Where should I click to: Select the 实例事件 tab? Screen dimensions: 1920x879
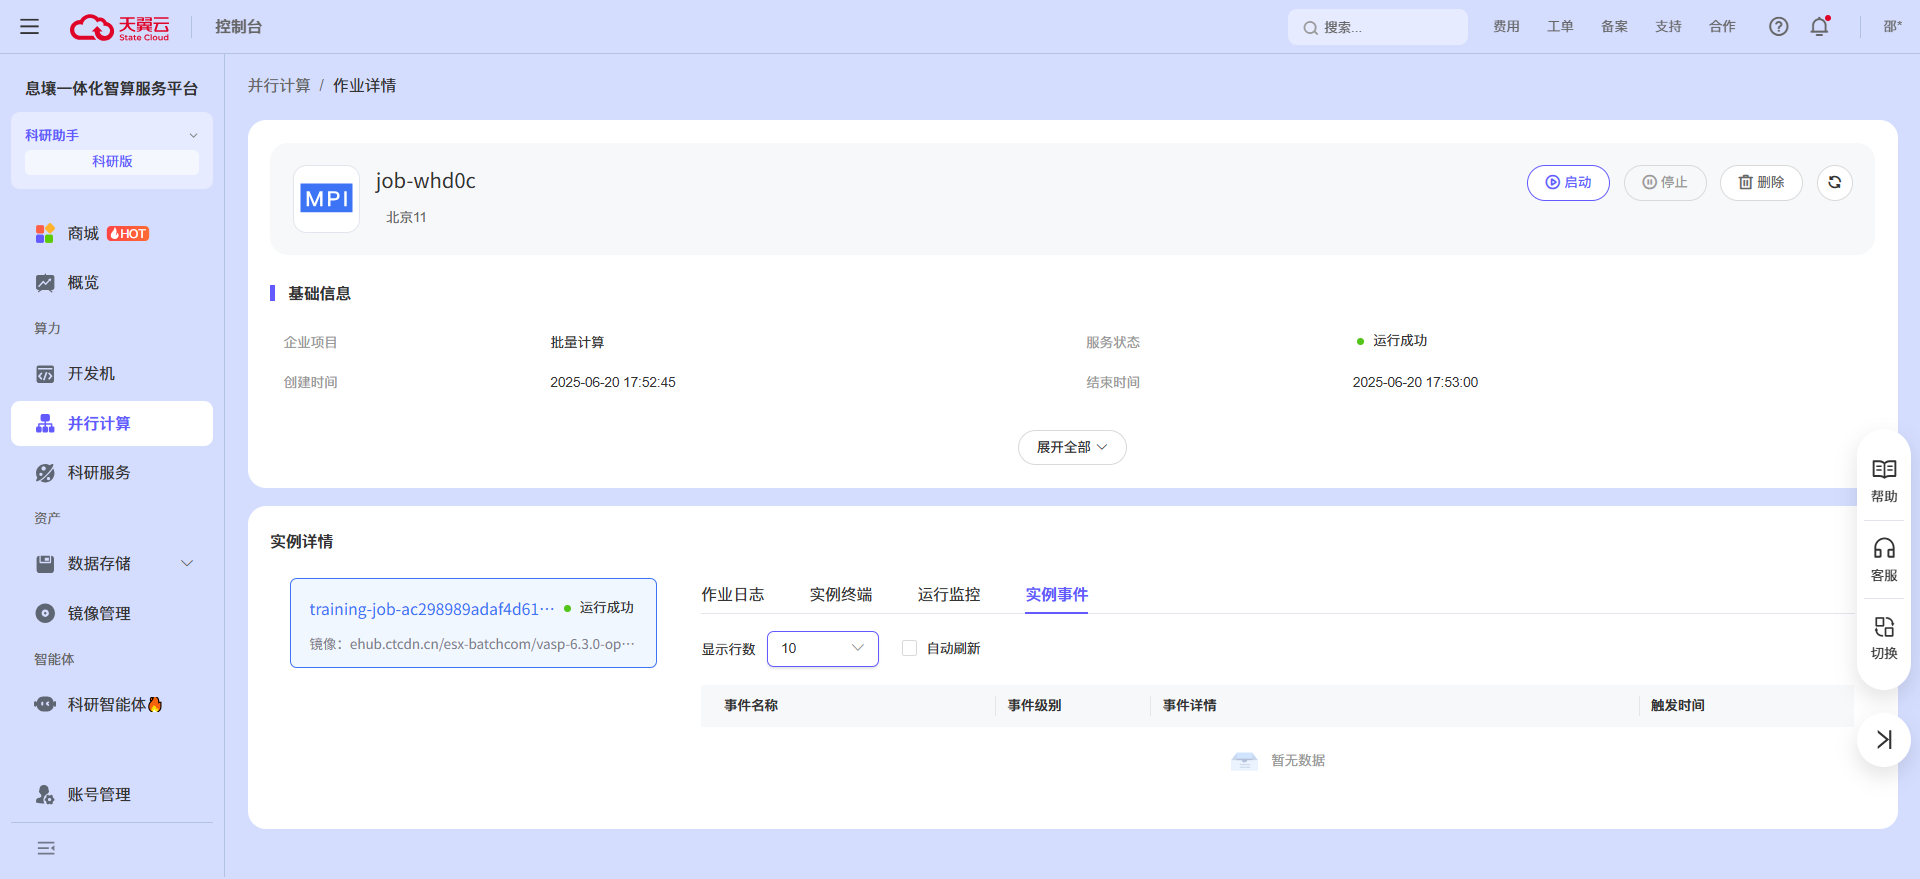(x=1057, y=595)
